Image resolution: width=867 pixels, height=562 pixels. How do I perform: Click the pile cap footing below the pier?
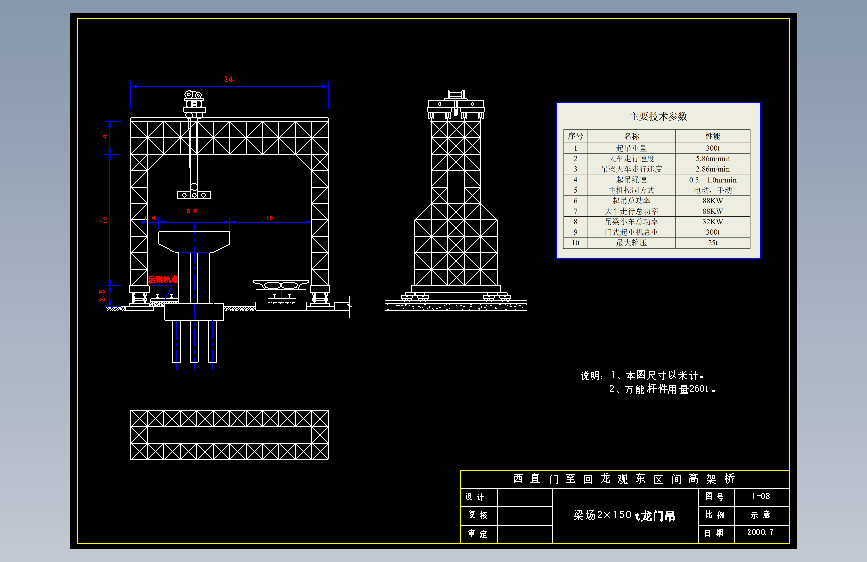click(x=194, y=312)
